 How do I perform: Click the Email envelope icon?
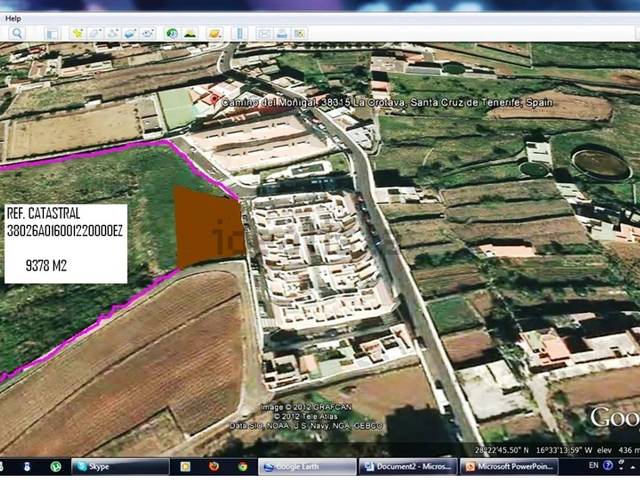[x=264, y=34]
